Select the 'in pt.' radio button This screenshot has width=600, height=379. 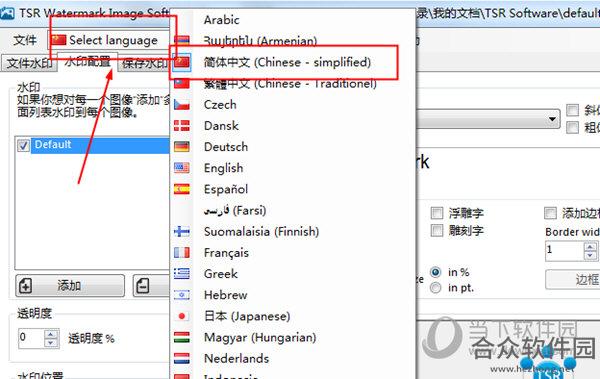pos(436,288)
